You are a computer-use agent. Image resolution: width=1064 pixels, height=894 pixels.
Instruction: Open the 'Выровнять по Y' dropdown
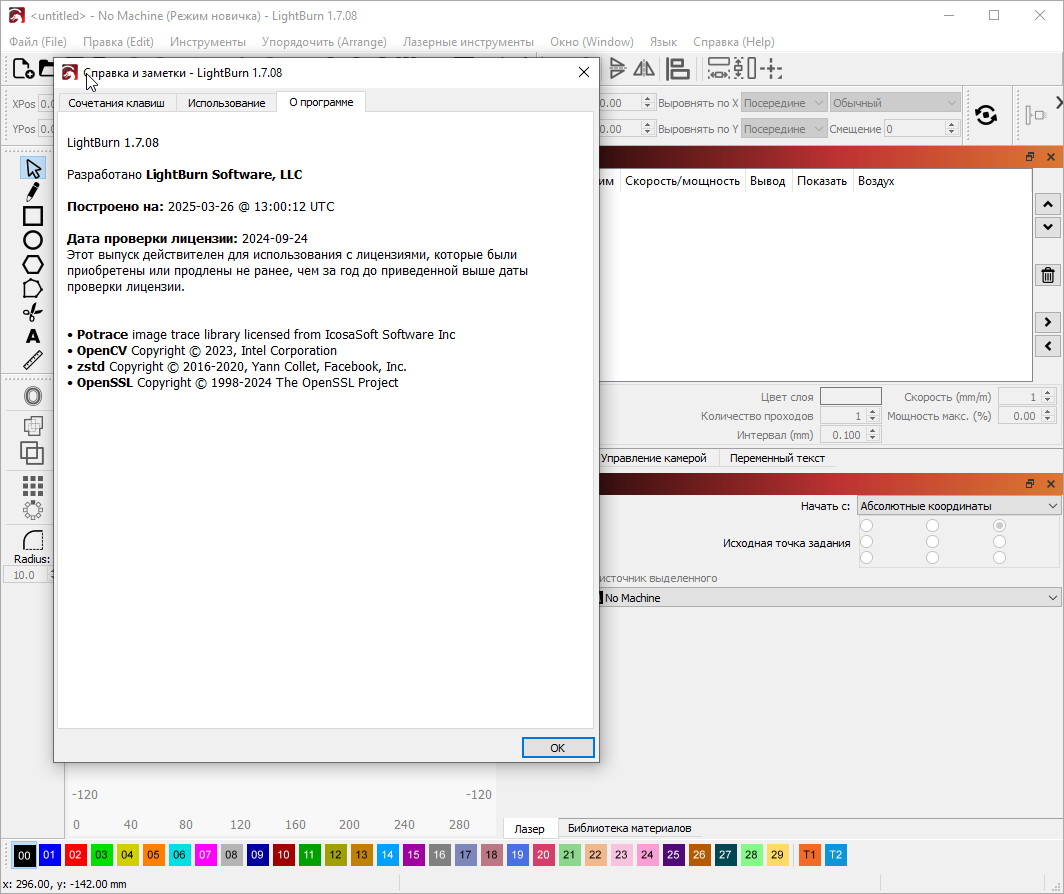click(x=784, y=129)
